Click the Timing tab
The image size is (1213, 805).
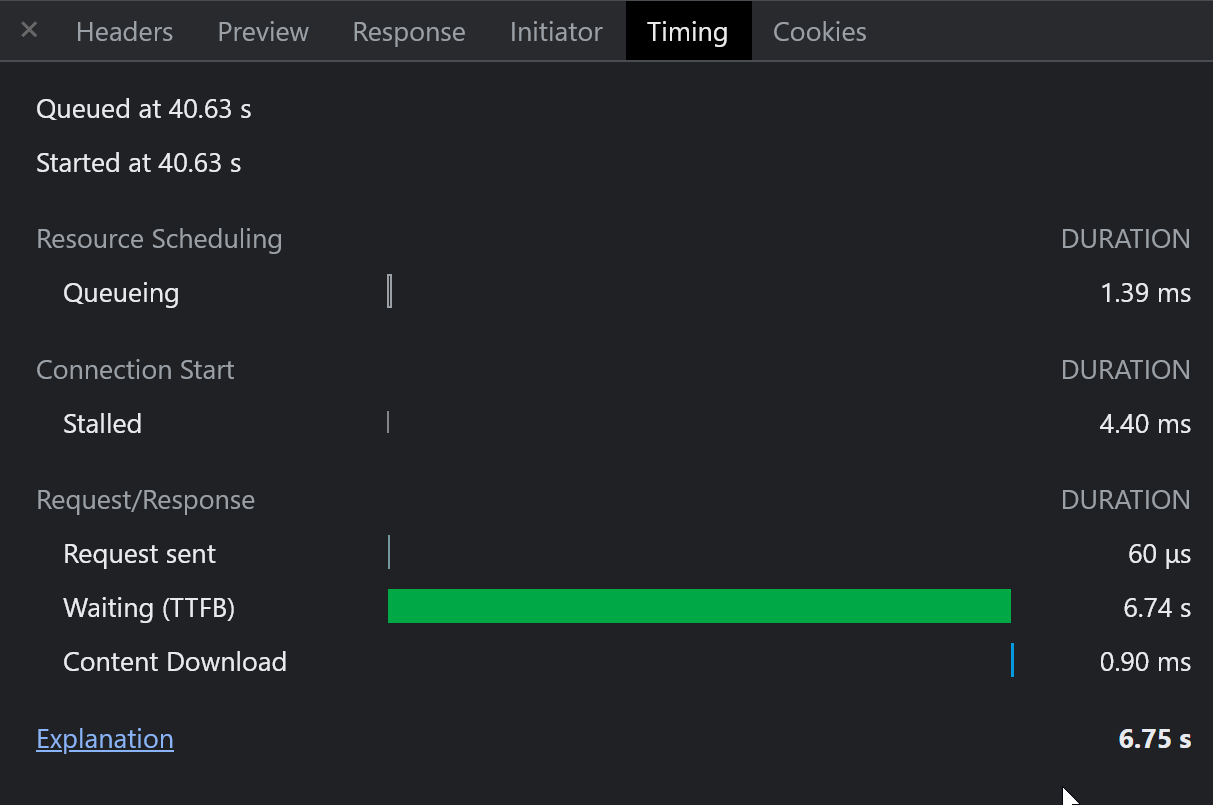[x=688, y=32]
